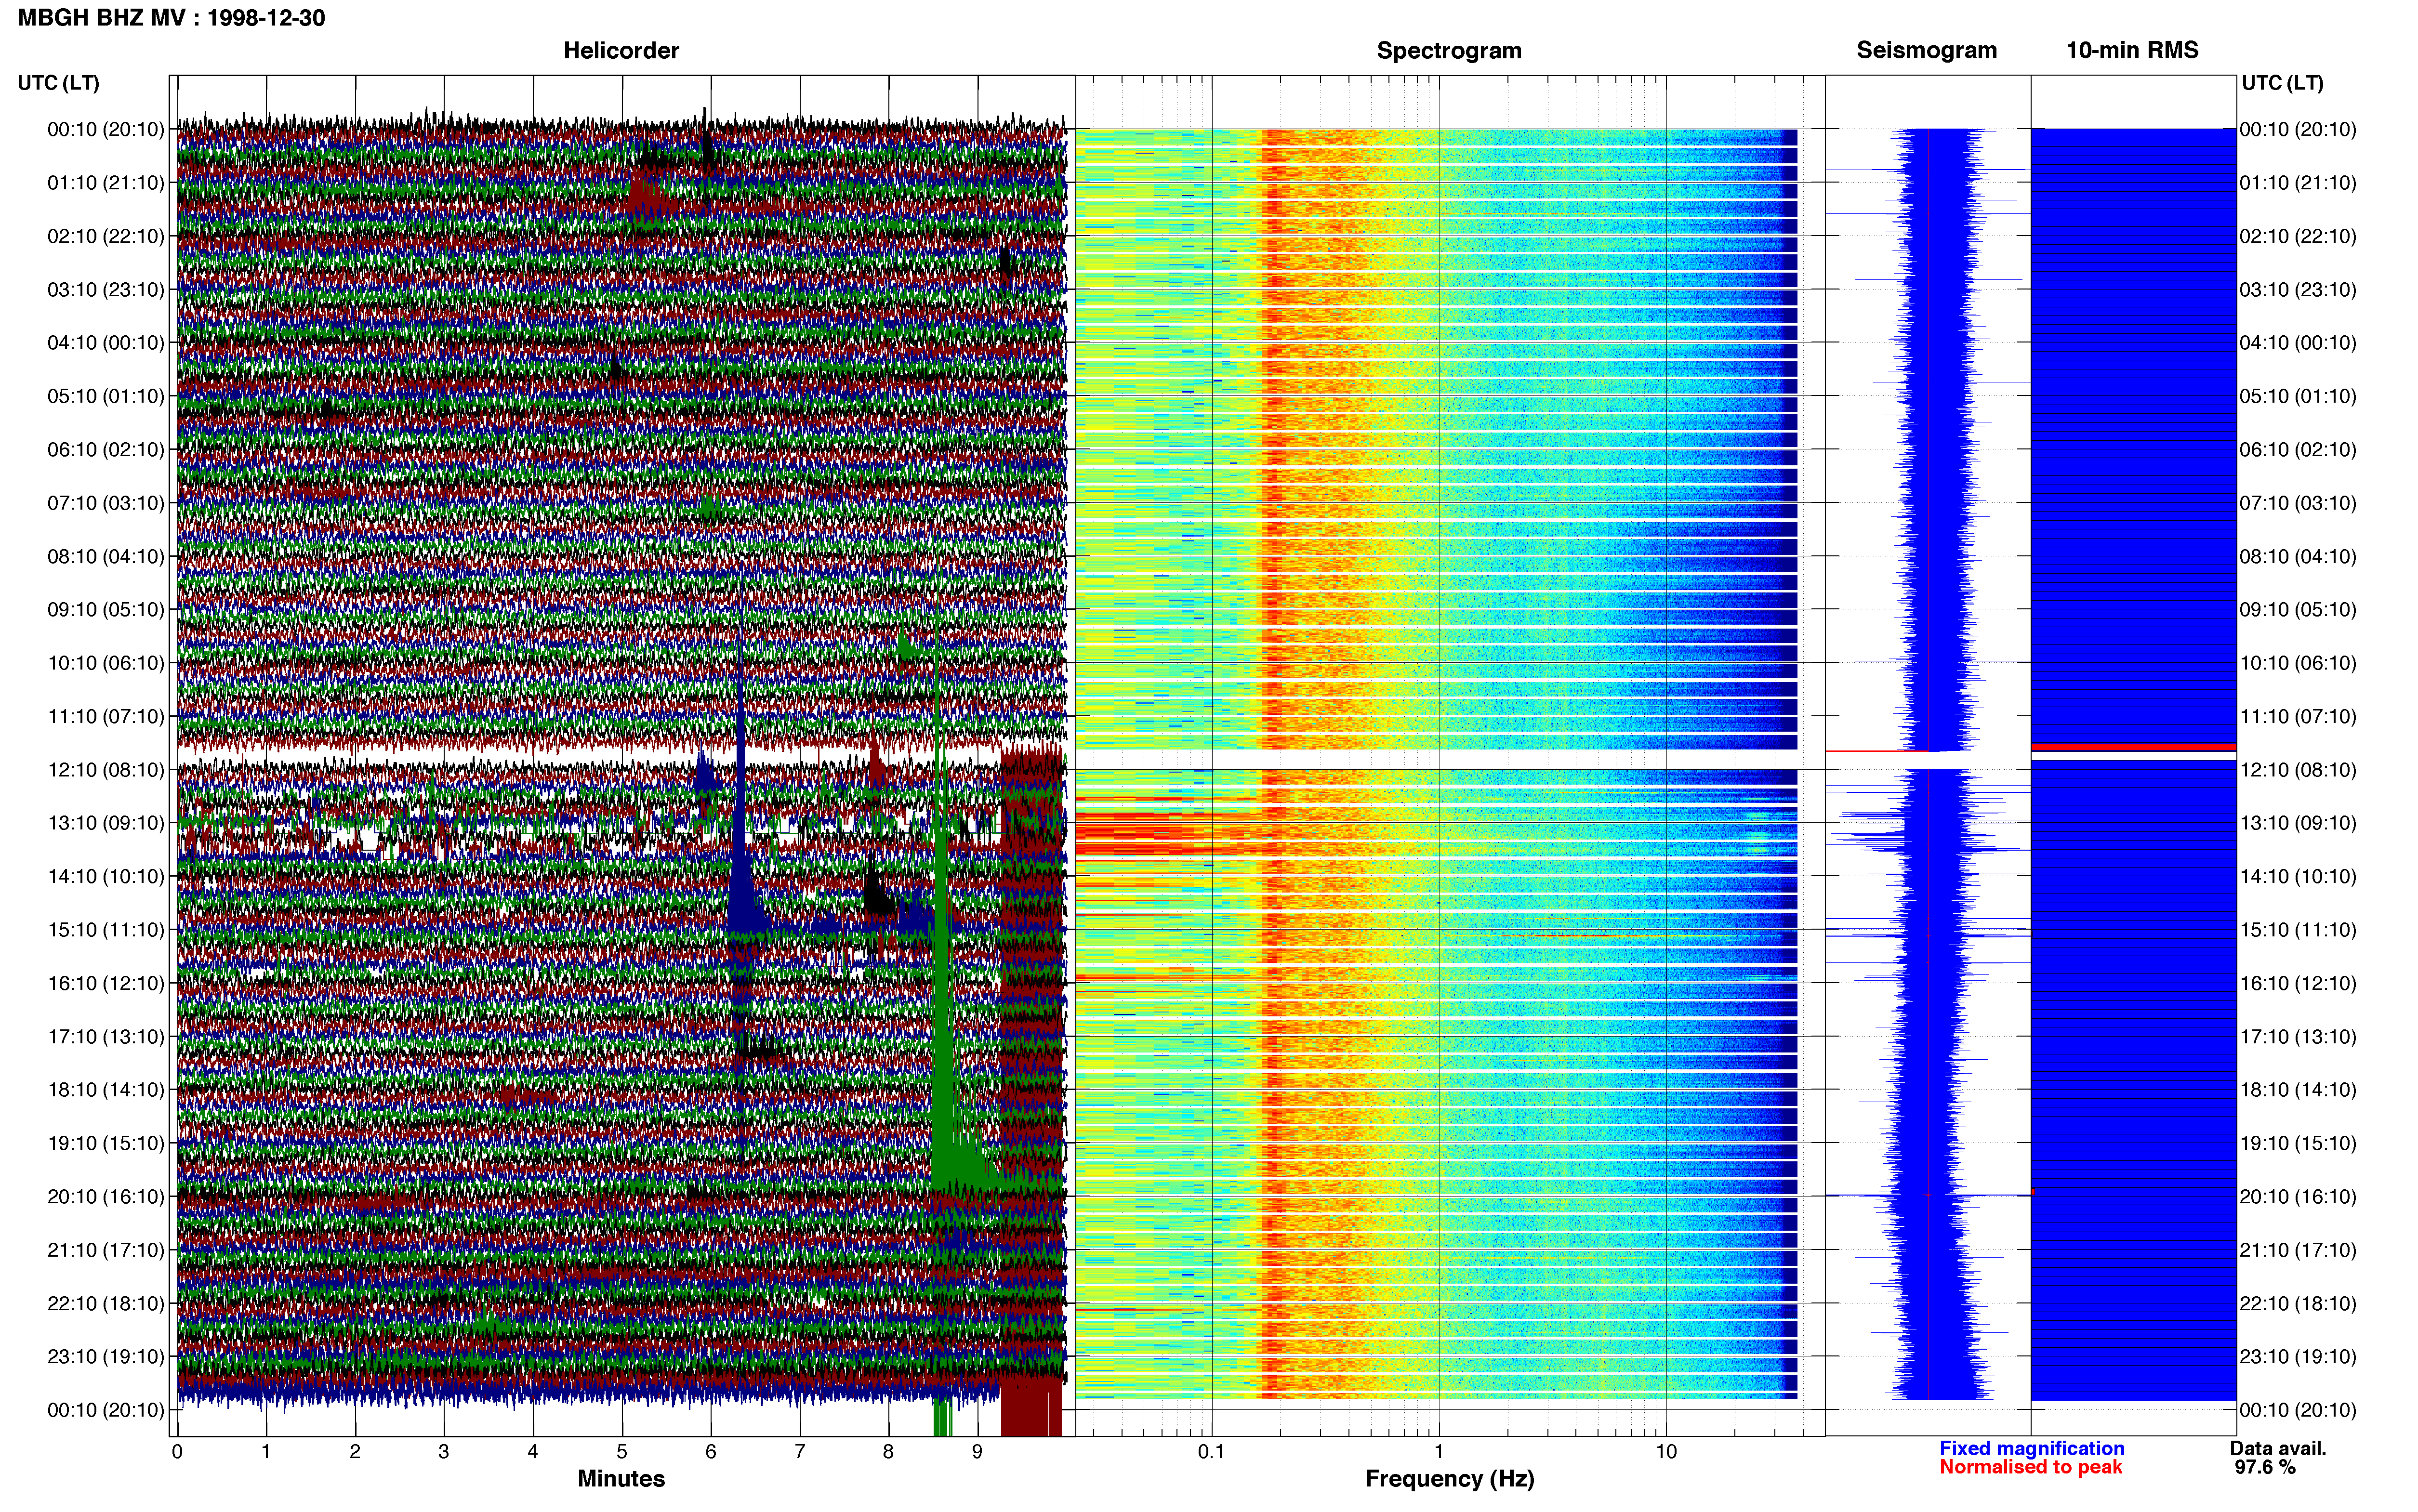Image resolution: width=2418 pixels, height=1512 pixels.
Task: Click left time label '09:10 (05:10)'
Action: click(x=106, y=610)
